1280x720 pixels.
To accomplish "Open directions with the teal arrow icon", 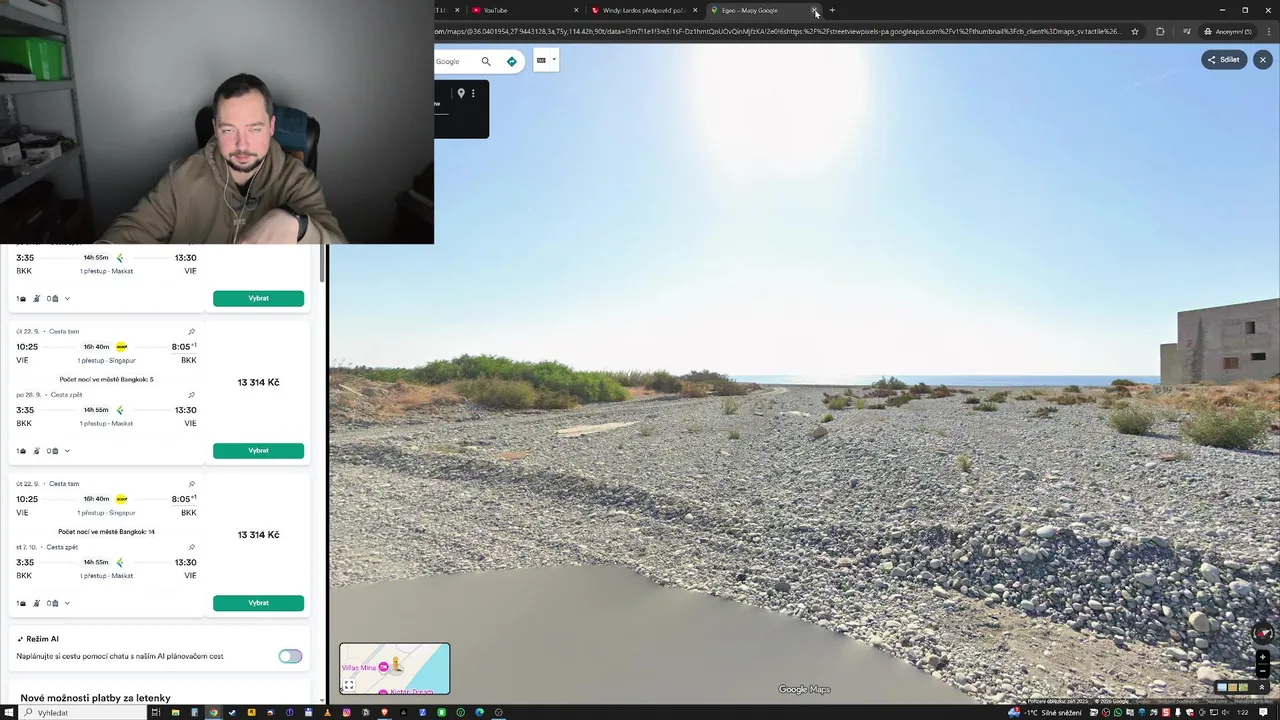I will pyautogui.click(x=512, y=61).
